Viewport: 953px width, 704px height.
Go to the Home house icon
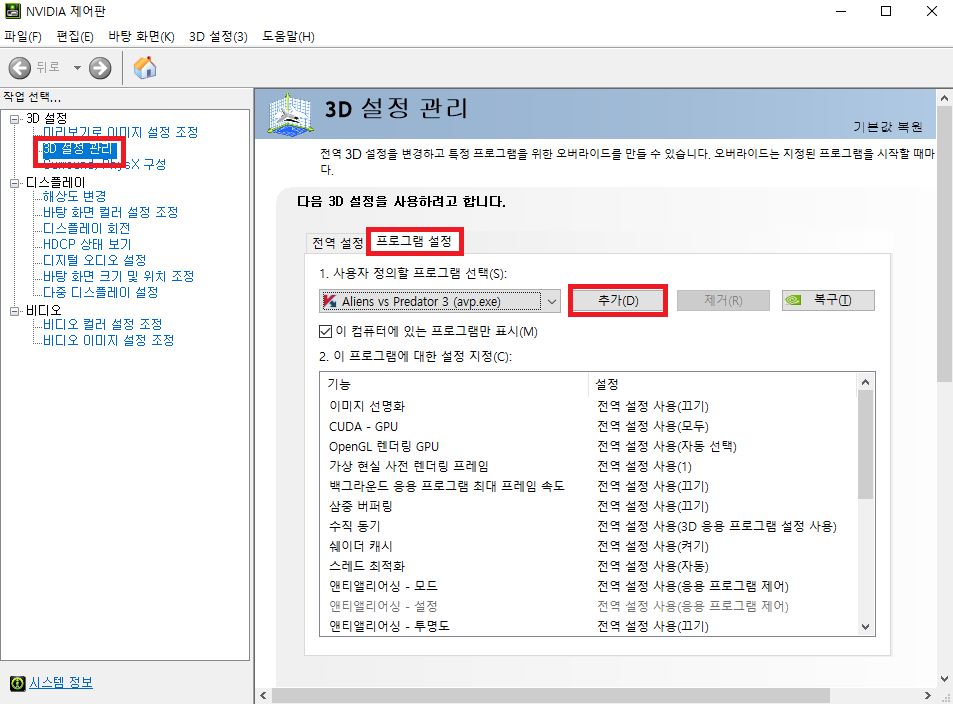tap(145, 67)
